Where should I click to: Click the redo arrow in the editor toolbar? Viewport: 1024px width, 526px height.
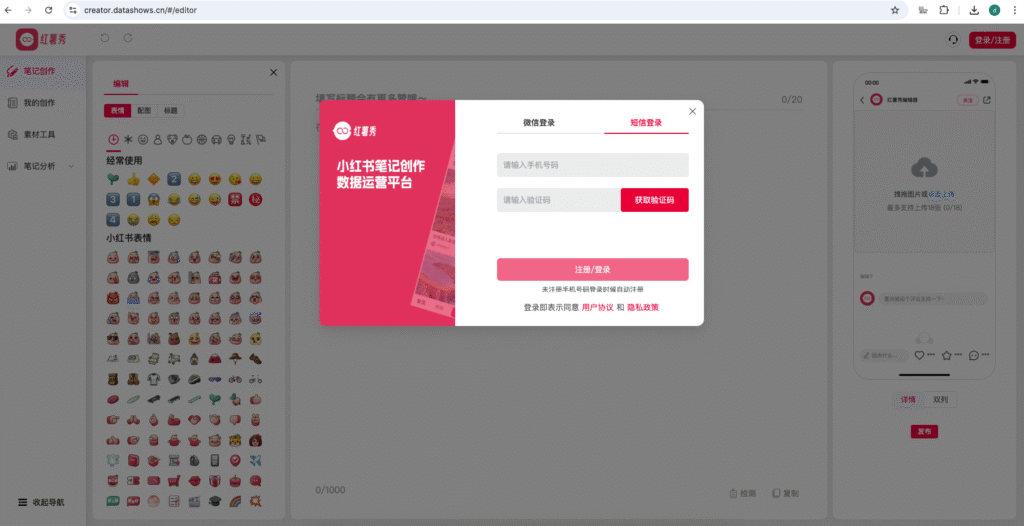coord(128,39)
